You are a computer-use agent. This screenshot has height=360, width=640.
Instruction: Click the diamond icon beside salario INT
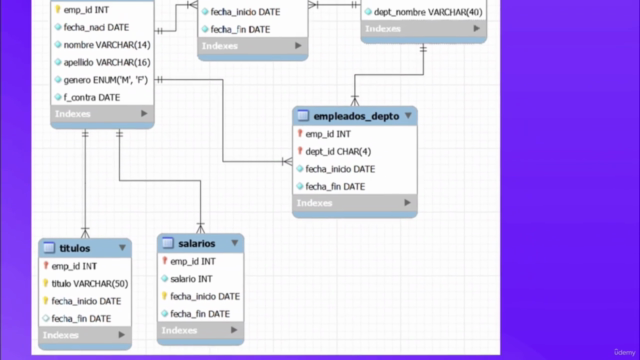click(x=164, y=278)
